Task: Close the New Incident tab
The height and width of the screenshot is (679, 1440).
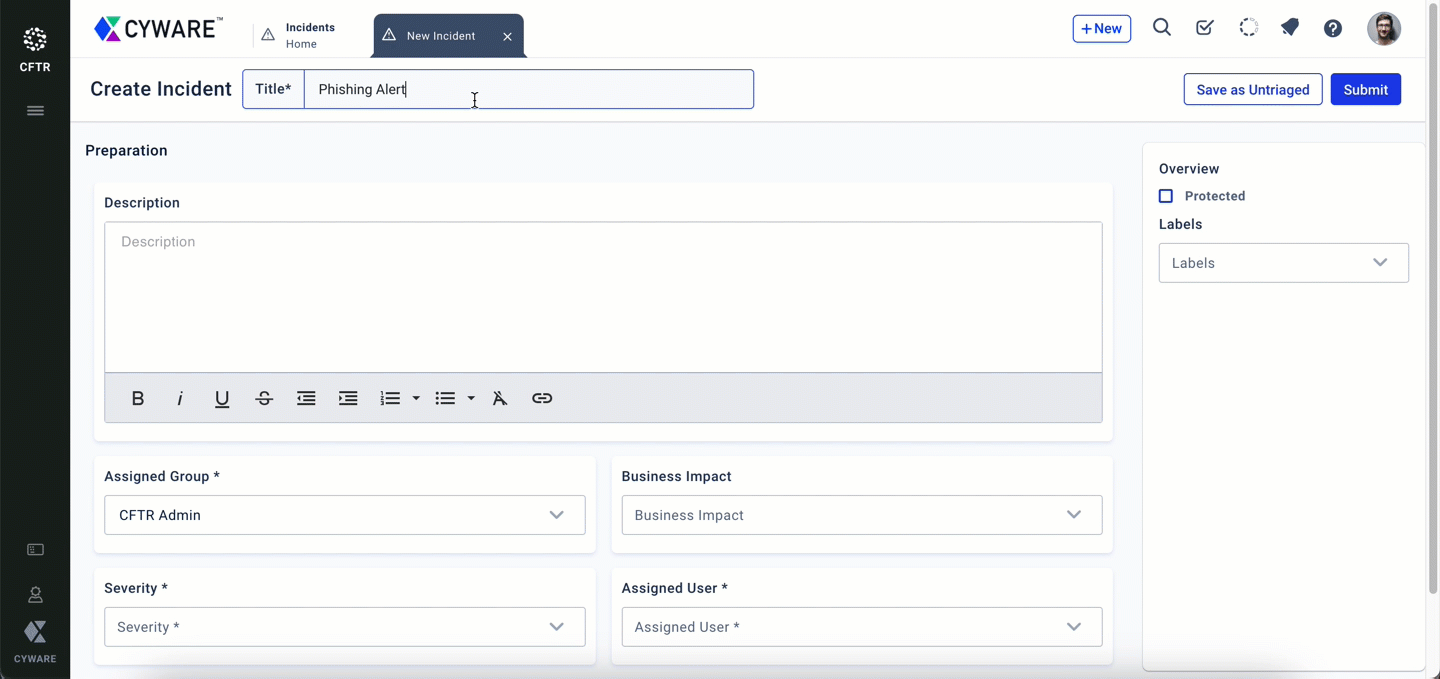Action: point(507,36)
